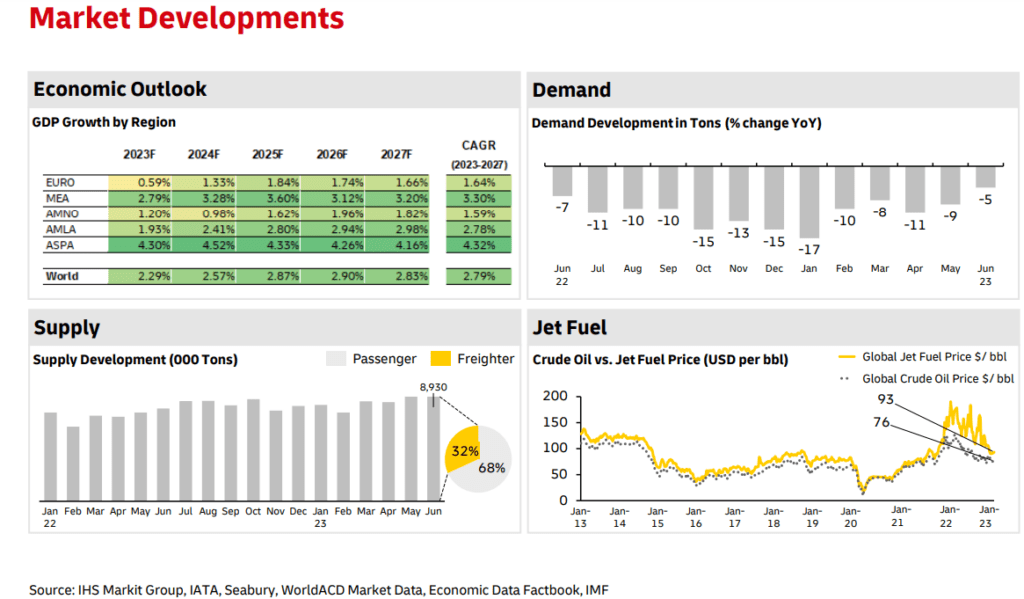
Task: Click the yellow Global Jet Fuel Price legend line
Action: click(847, 357)
